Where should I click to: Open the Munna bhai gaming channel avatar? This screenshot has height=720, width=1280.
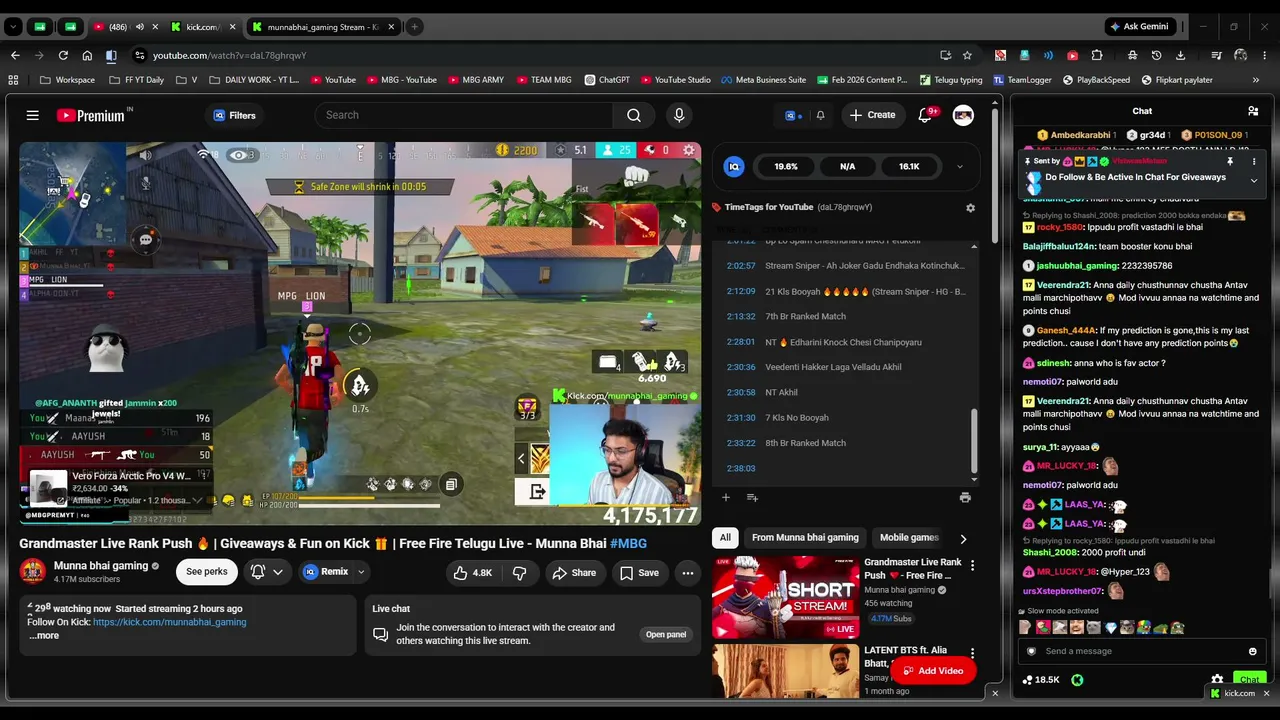[33, 571]
